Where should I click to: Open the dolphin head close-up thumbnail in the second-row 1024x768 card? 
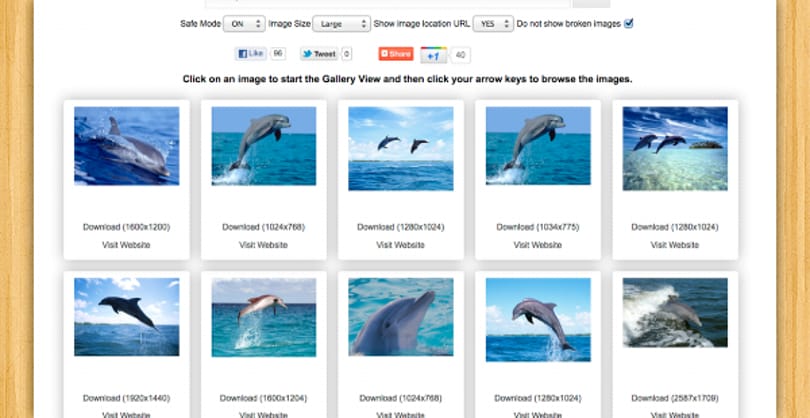[401, 317]
